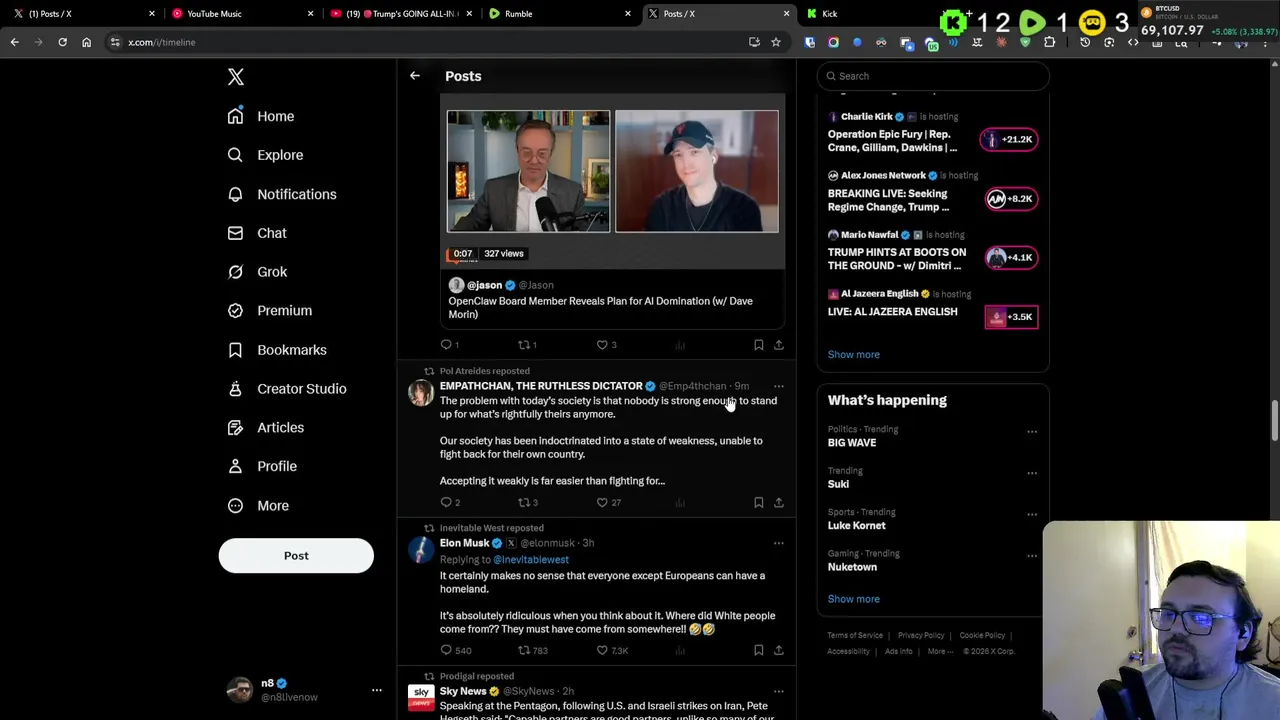Open left video thumbnail of man with microphone
Image resolution: width=1280 pixels, height=720 pixels.
coord(528,171)
